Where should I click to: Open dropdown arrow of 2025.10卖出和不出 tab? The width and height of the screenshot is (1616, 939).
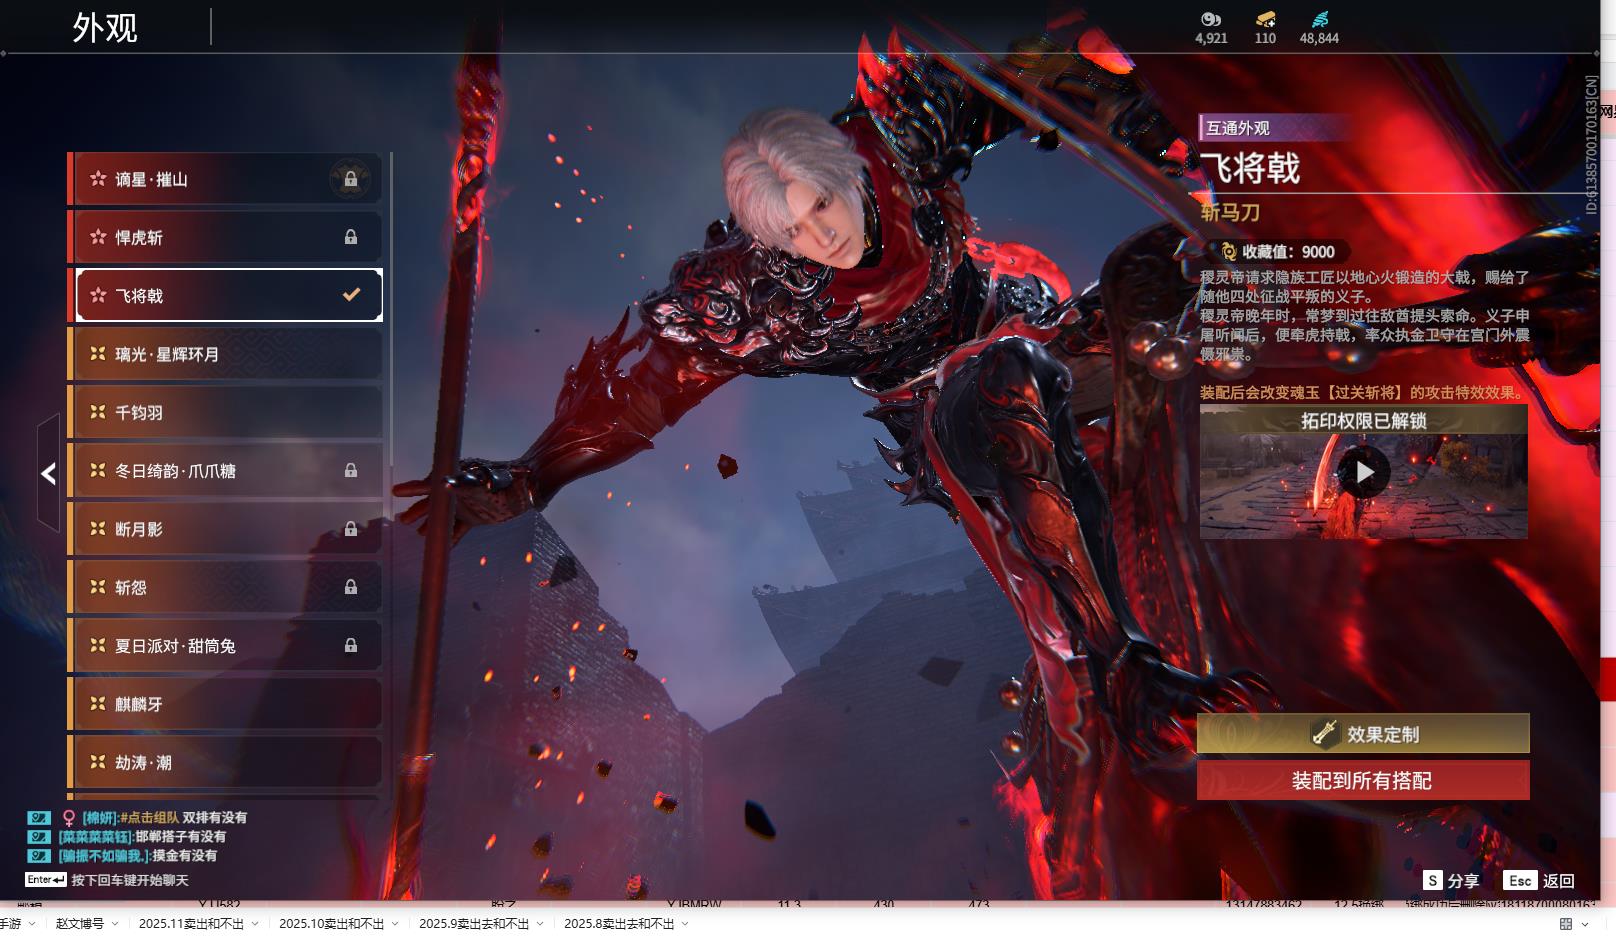pyautogui.click(x=395, y=924)
